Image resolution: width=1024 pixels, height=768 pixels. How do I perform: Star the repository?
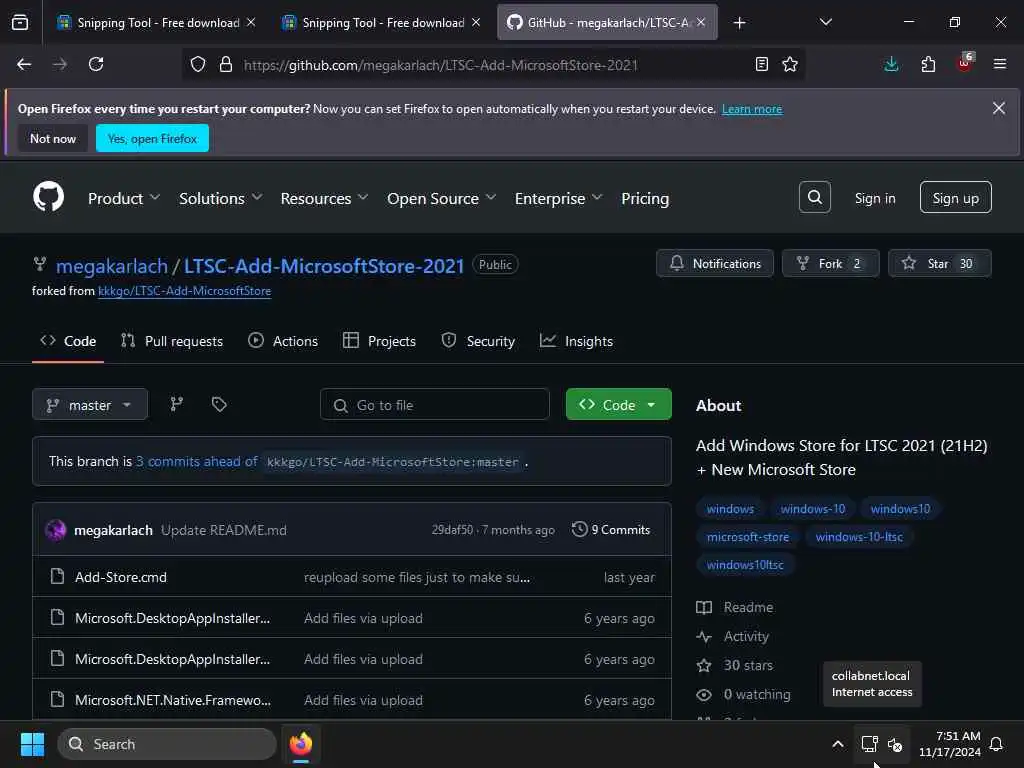pyautogui.click(x=939, y=264)
